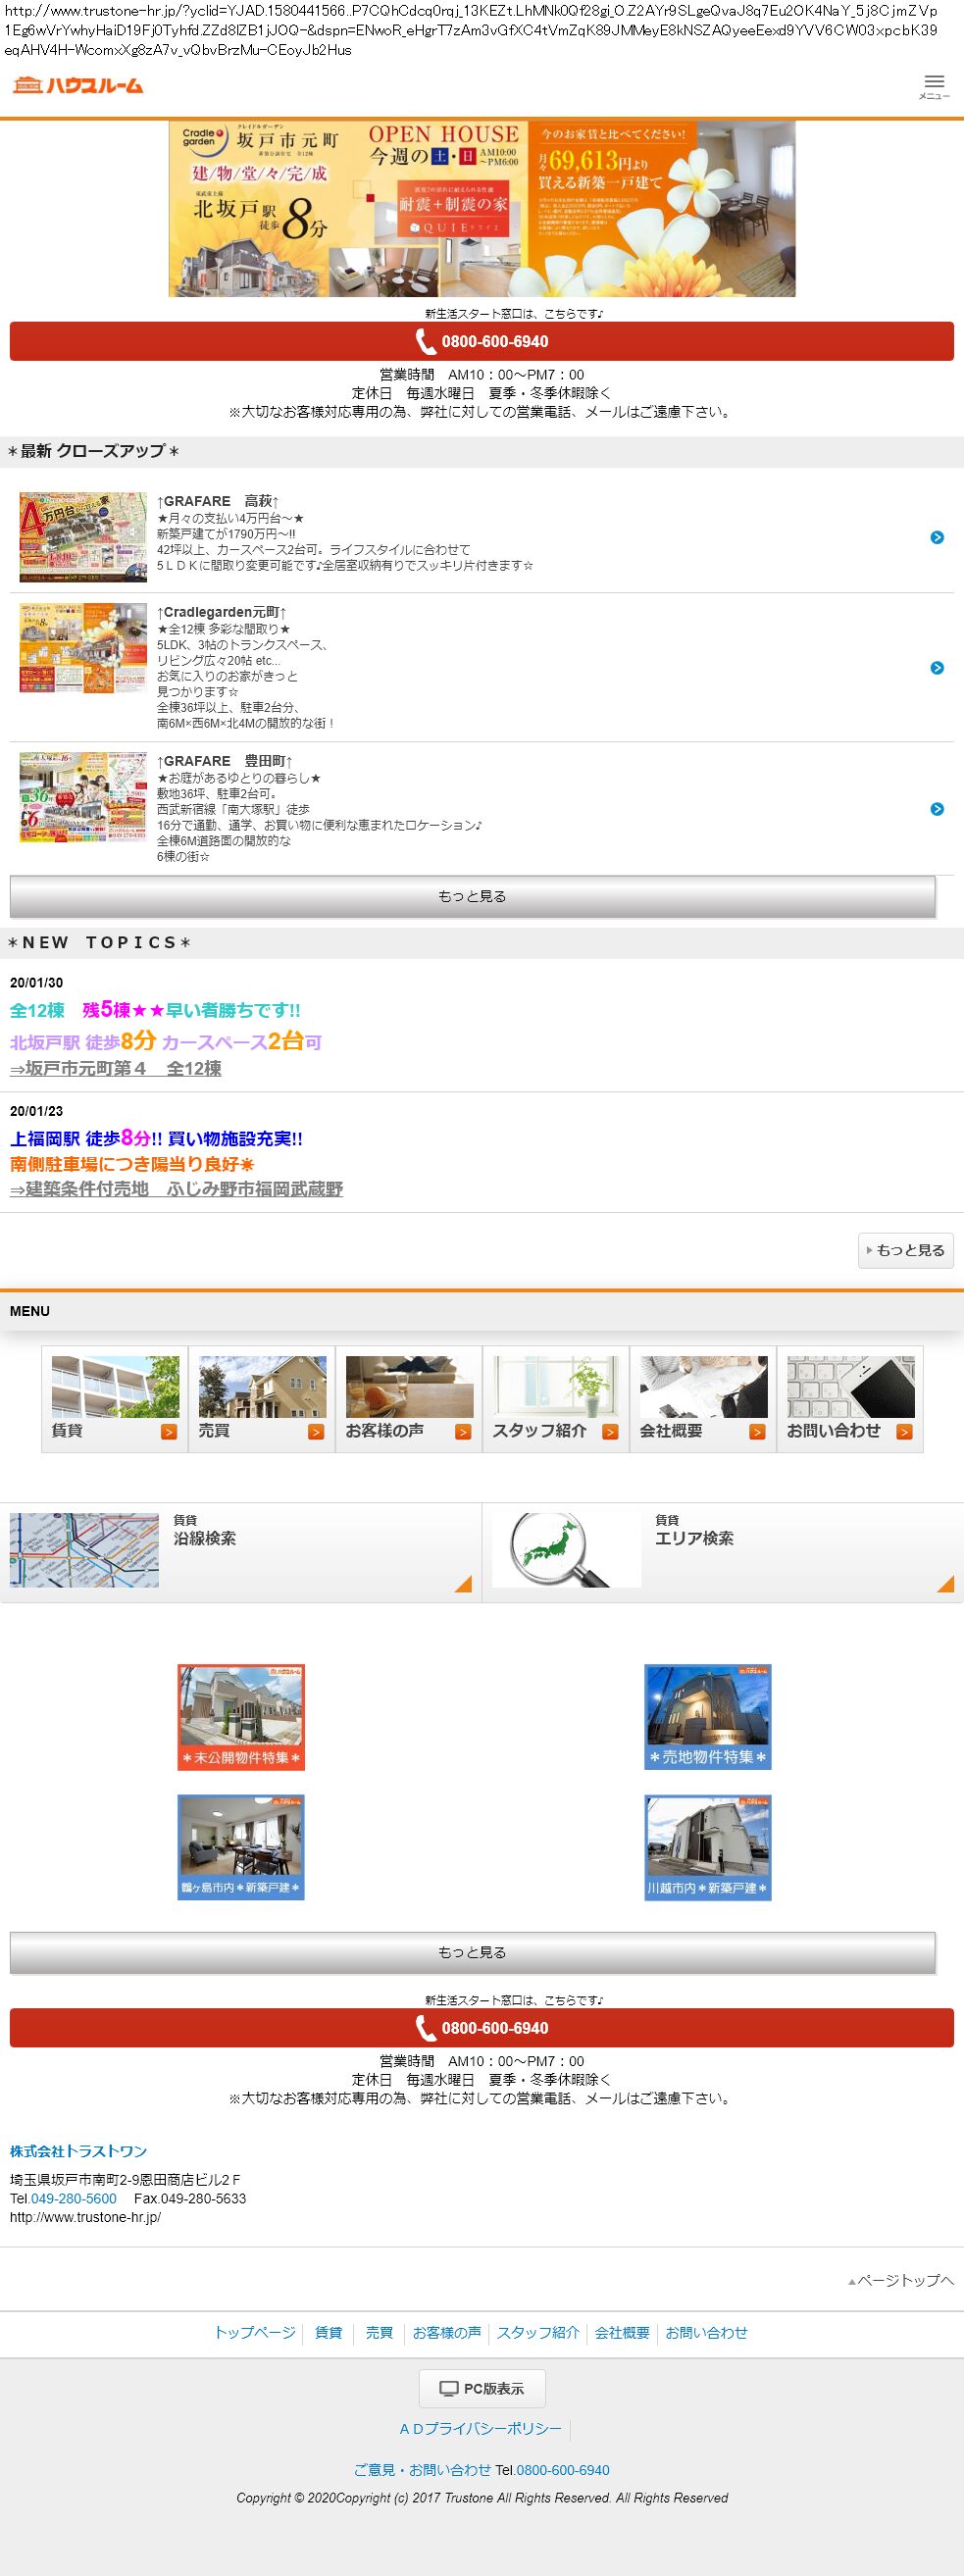Click orange arrow icon on 賃貸 tile
Screen dimensions: 964x2576
[x=169, y=1432]
